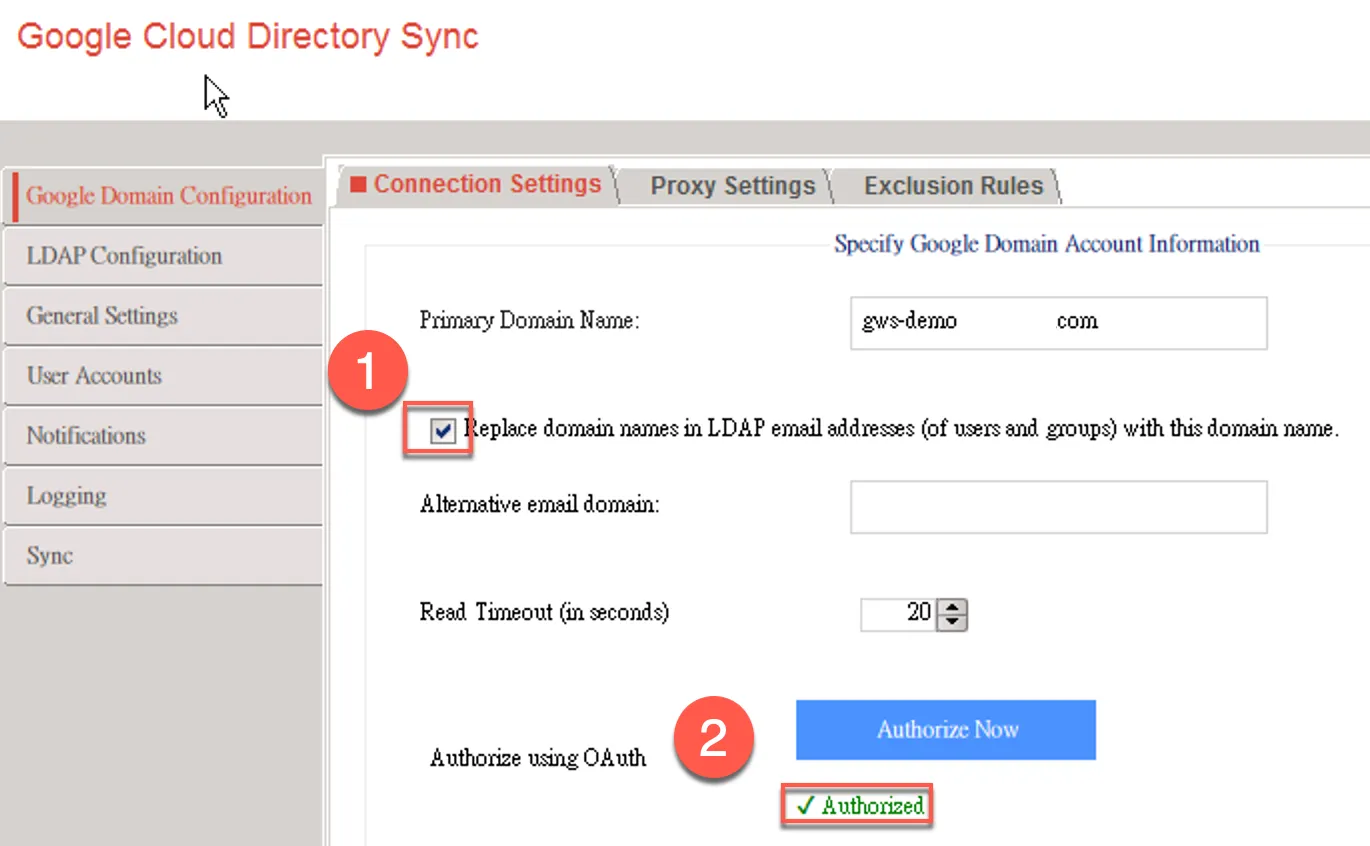Click the Alternative email domain field
The image size is (1370, 846).
1059,506
